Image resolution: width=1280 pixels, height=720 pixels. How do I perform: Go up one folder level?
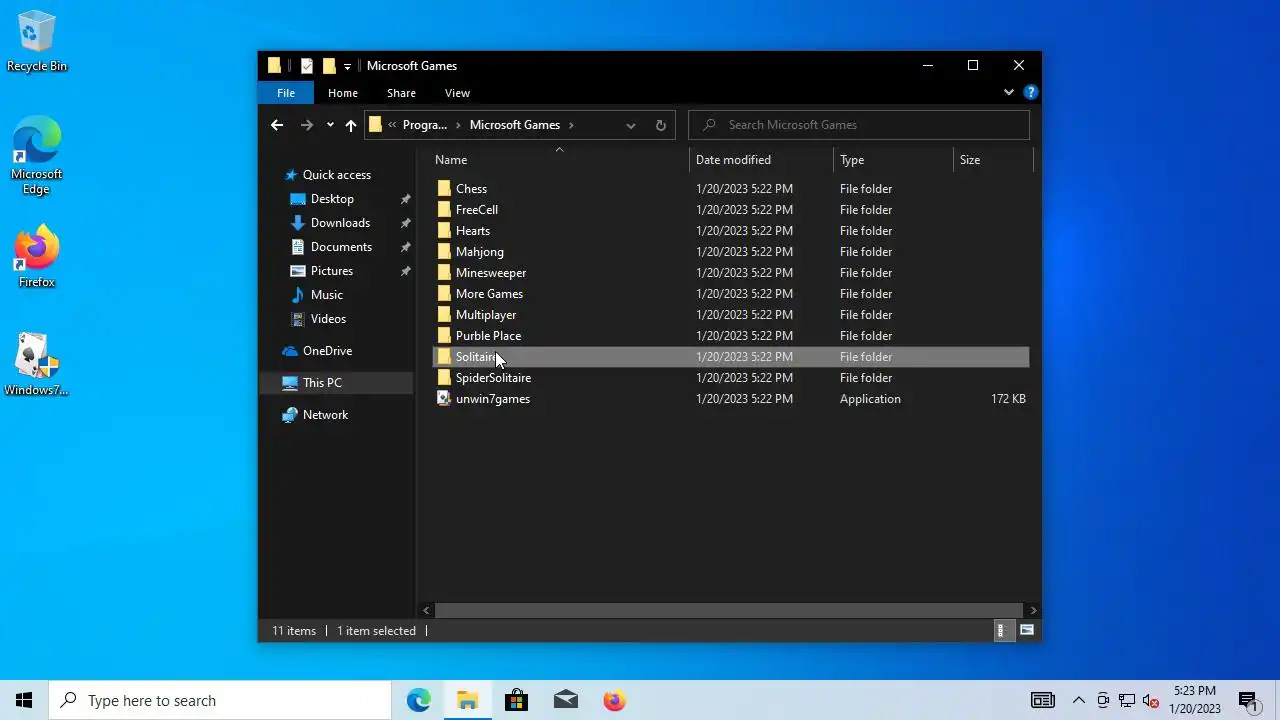(x=350, y=125)
